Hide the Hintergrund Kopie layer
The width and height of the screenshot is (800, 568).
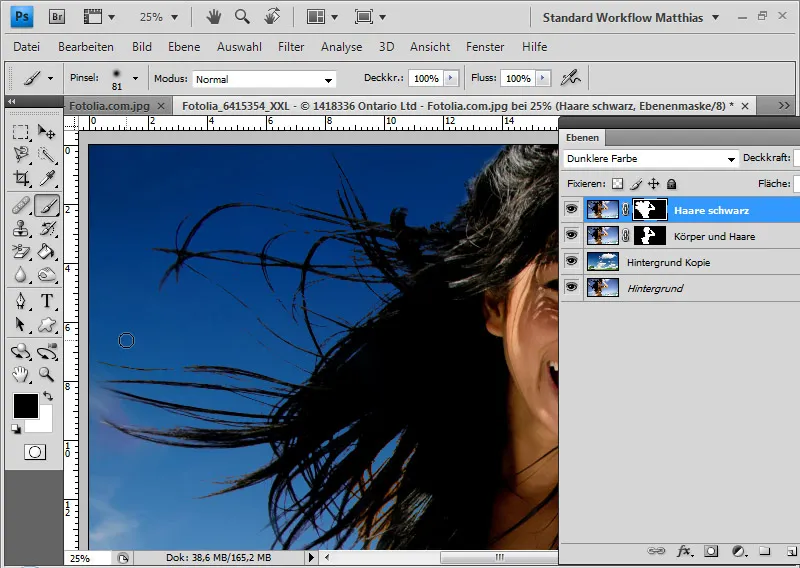point(571,261)
